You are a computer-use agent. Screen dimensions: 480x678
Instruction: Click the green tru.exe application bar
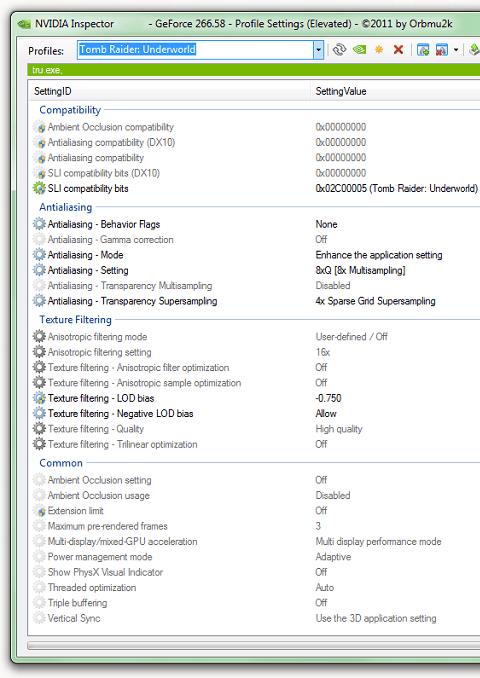coord(254,70)
